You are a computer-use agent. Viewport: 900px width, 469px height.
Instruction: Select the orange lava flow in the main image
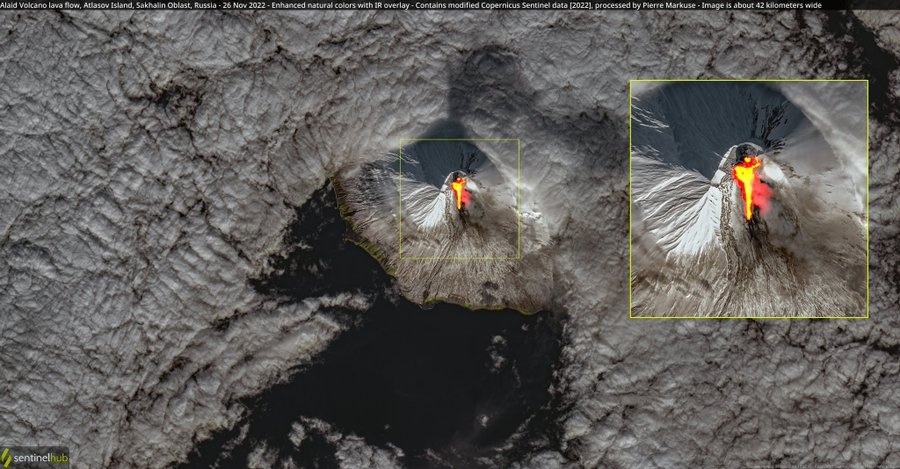click(459, 192)
